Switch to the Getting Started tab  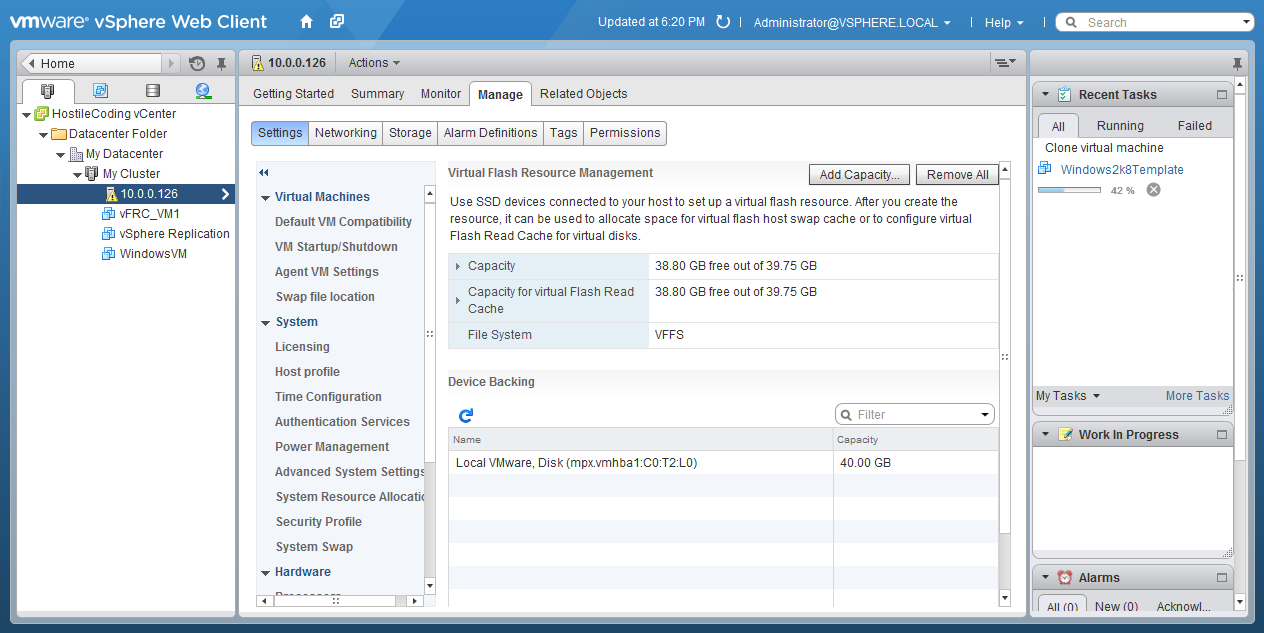293,94
